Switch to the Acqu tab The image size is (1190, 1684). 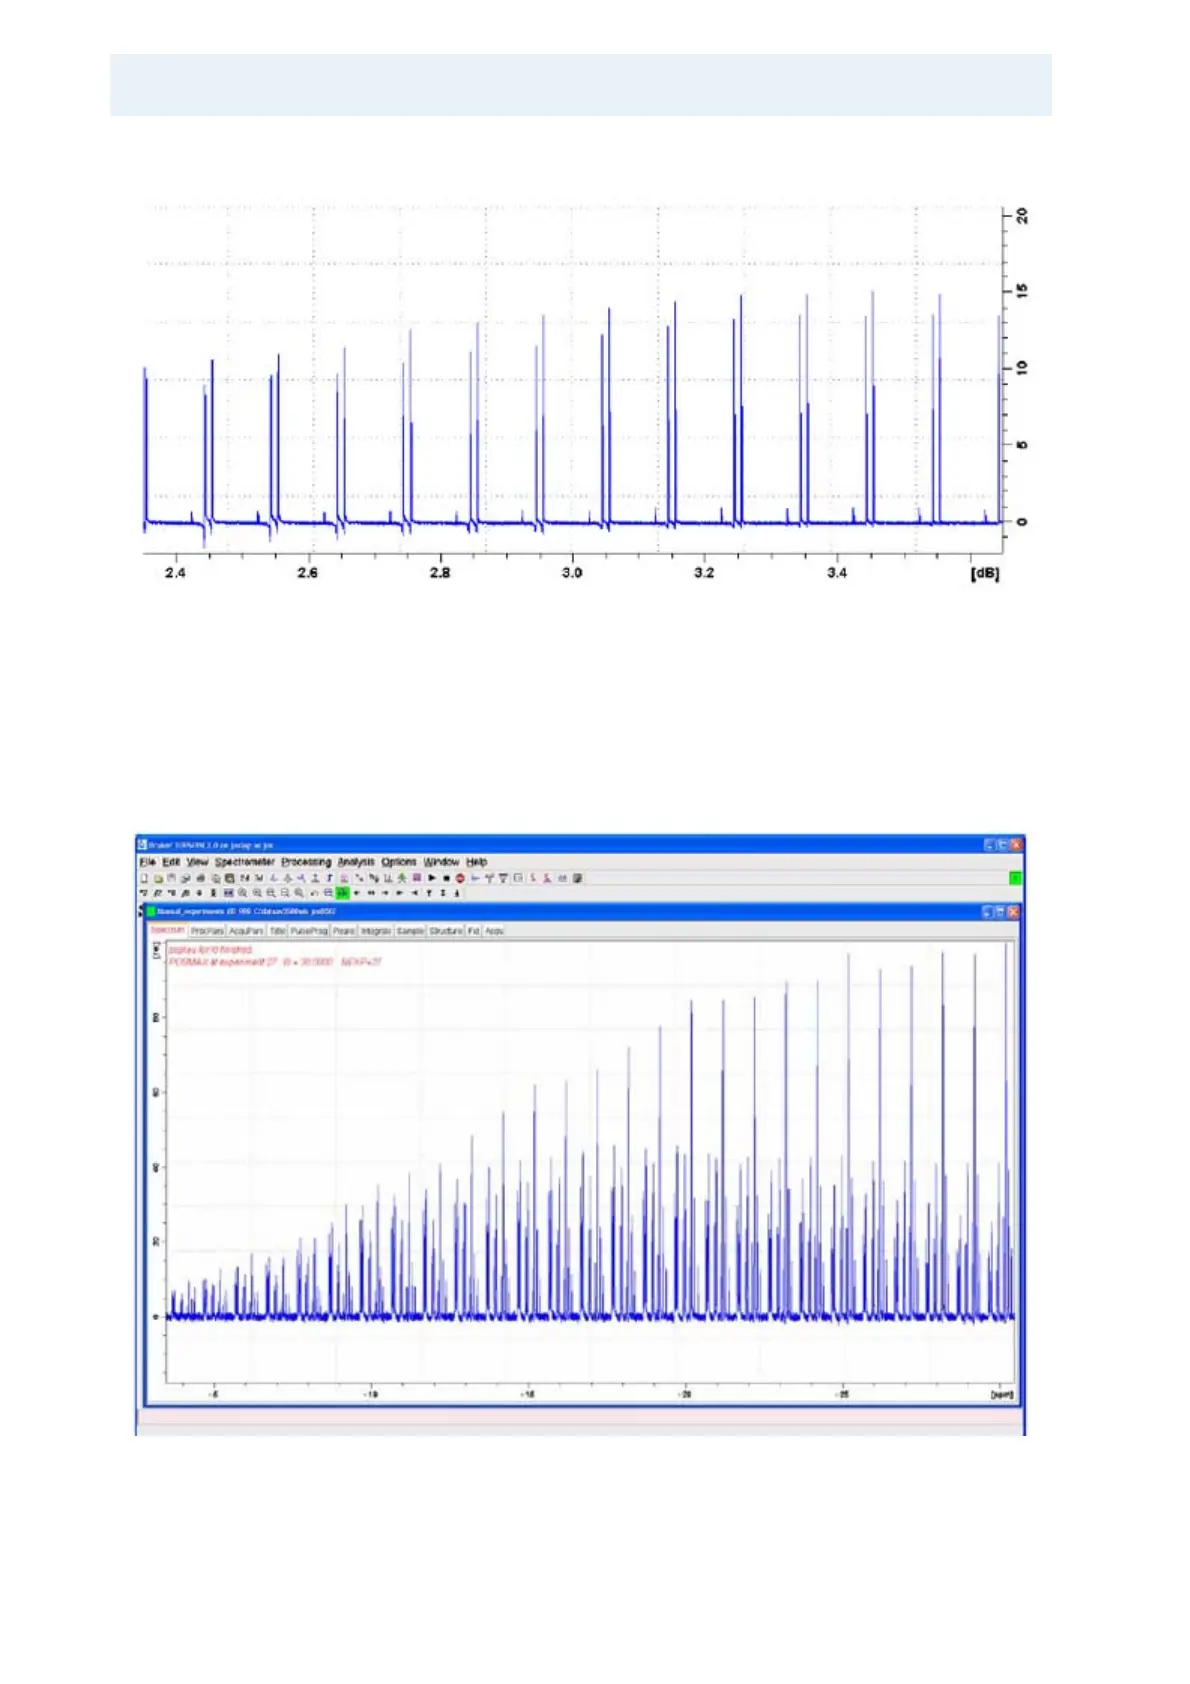pos(494,931)
